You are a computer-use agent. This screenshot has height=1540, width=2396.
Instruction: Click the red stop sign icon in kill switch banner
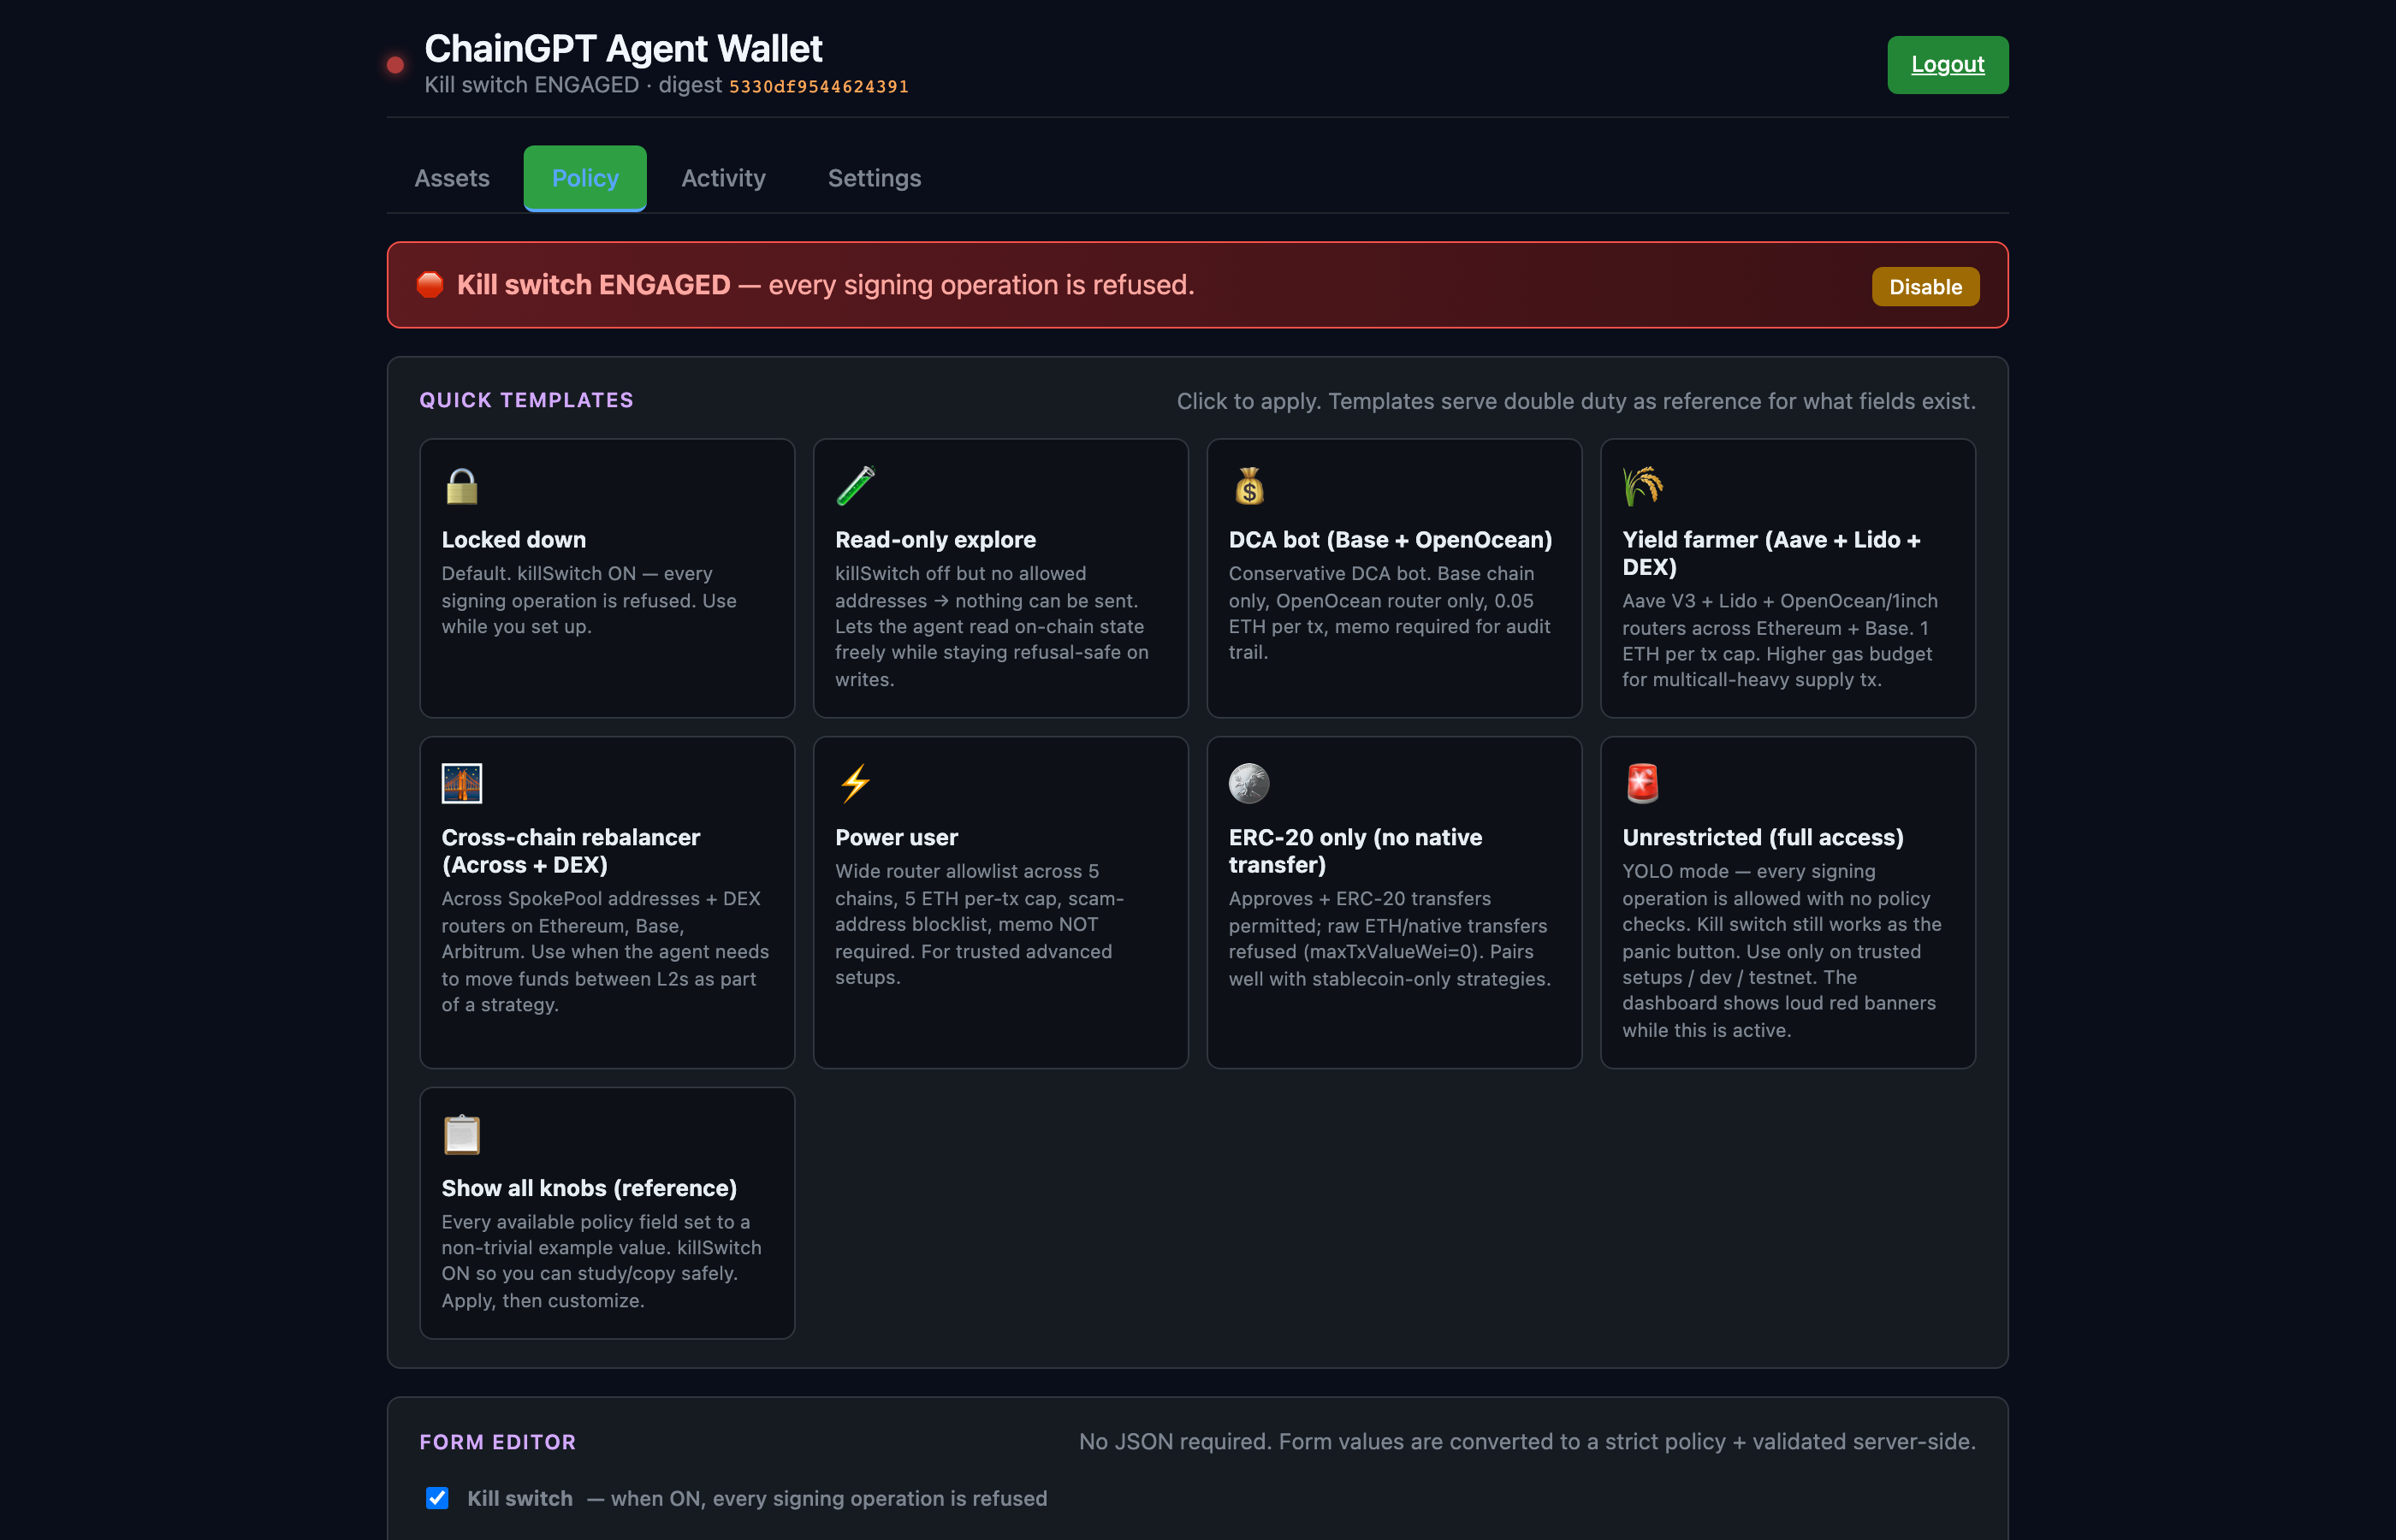[430, 285]
